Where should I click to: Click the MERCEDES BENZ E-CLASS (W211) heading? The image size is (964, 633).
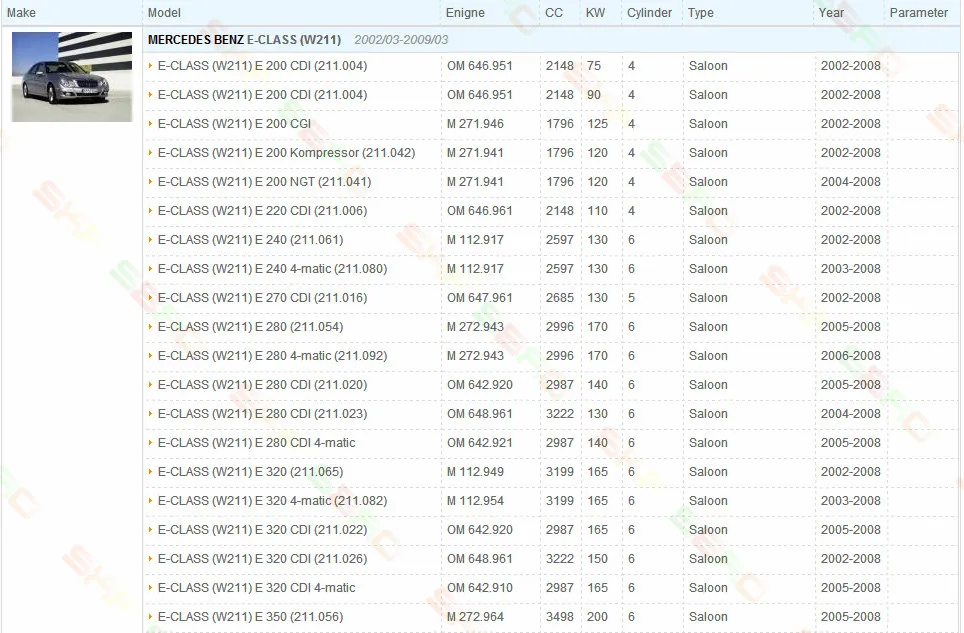click(x=244, y=40)
